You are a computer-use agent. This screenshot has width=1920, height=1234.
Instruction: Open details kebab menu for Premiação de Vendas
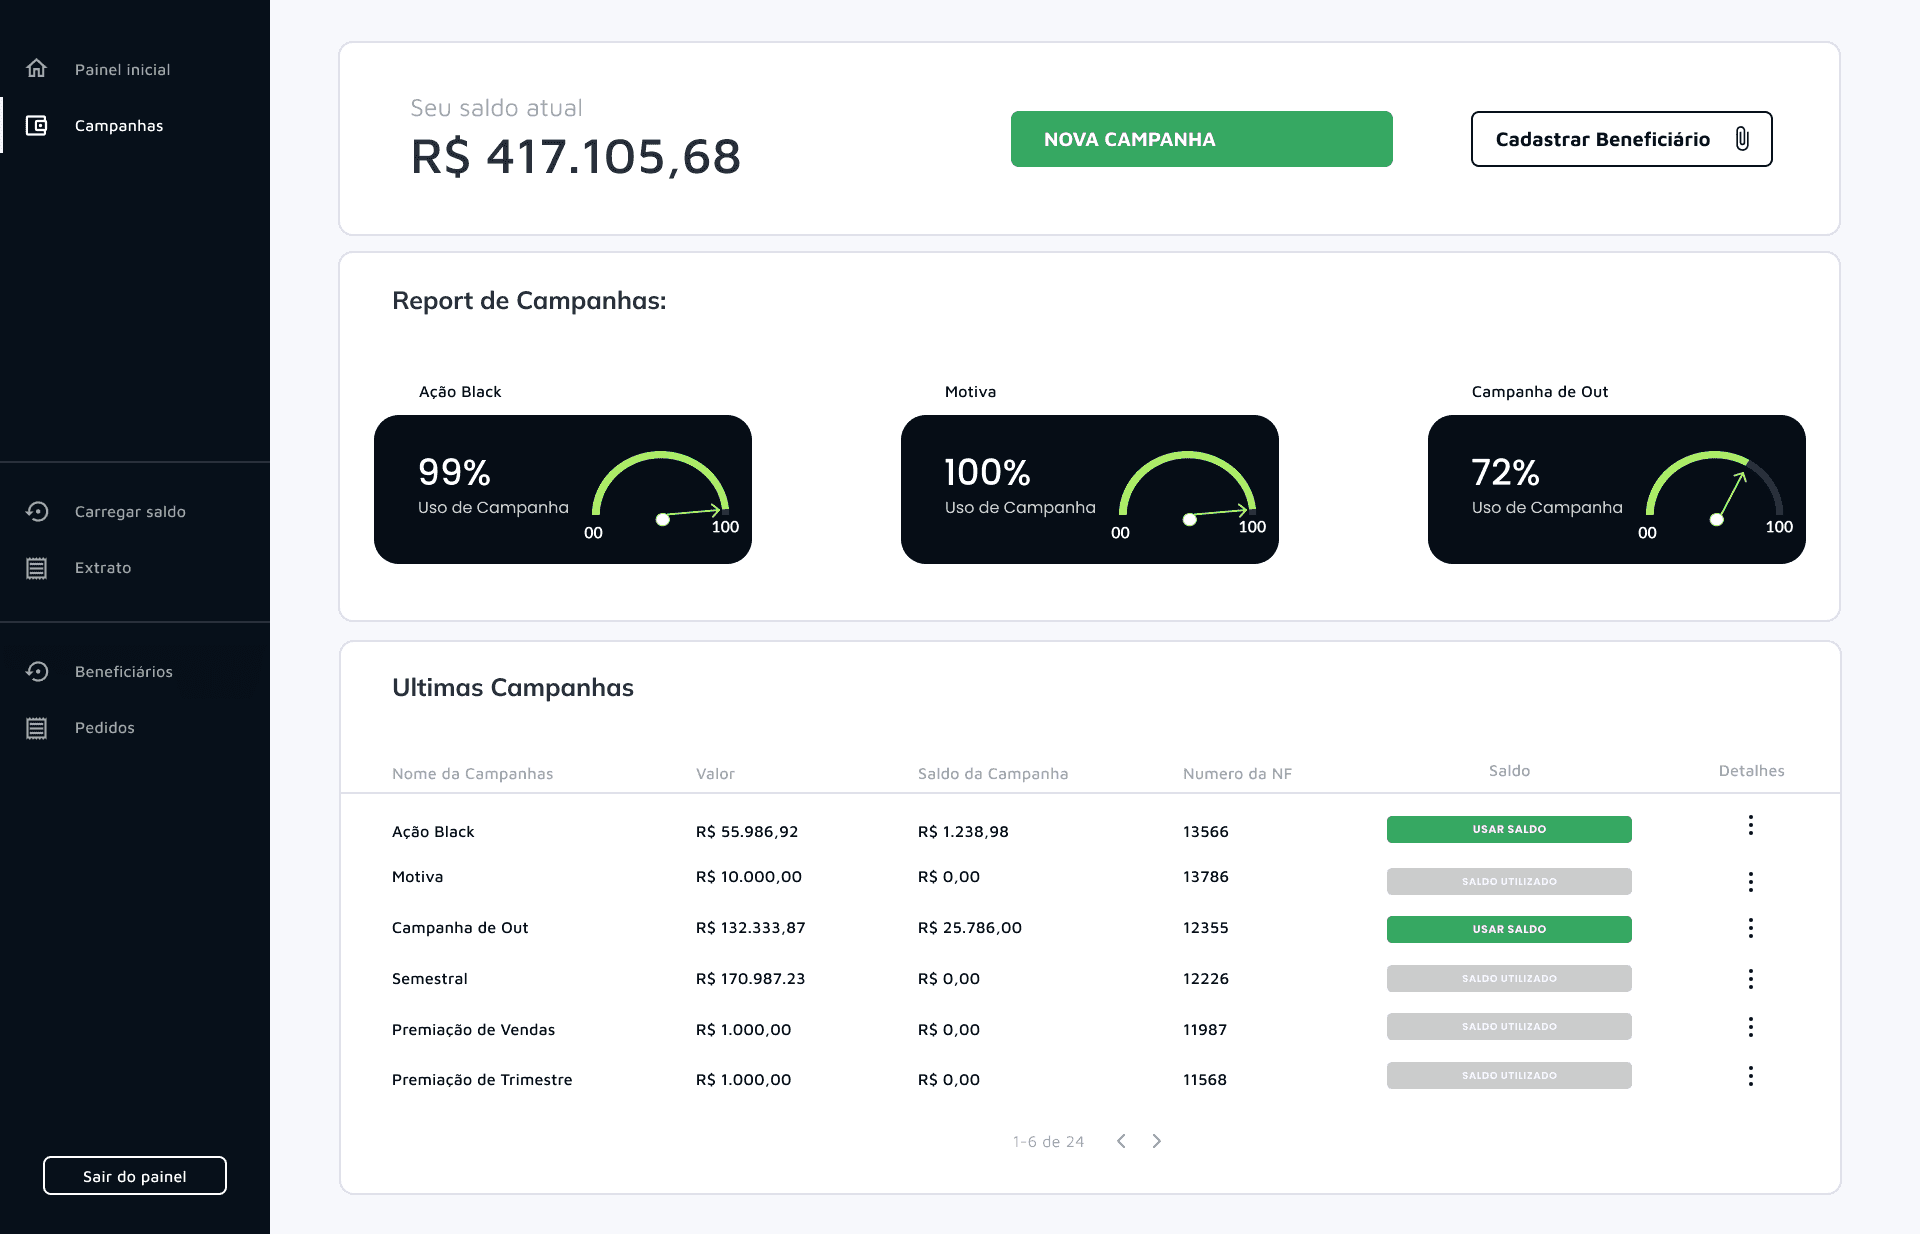click(1751, 1027)
